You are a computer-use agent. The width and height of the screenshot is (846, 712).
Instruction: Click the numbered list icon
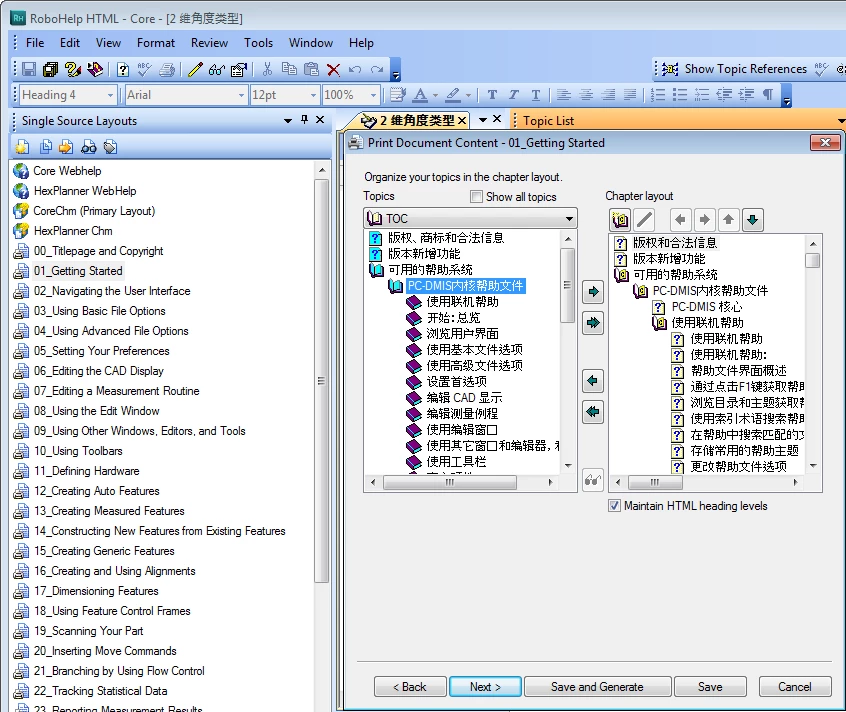[657, 95]
